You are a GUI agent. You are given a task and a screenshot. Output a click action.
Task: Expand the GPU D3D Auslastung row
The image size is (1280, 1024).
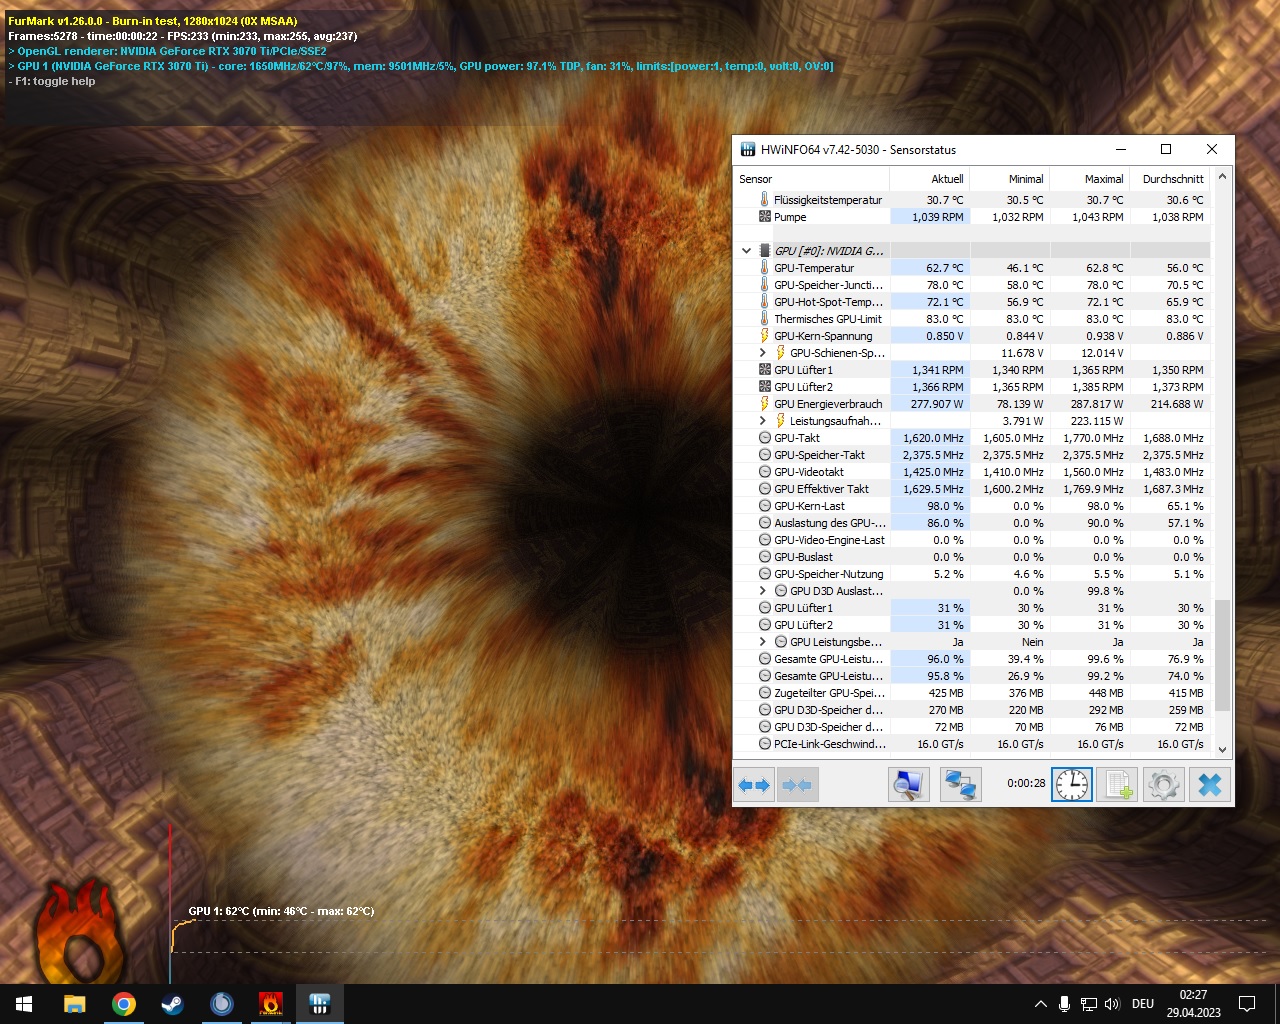coord(763,590)
